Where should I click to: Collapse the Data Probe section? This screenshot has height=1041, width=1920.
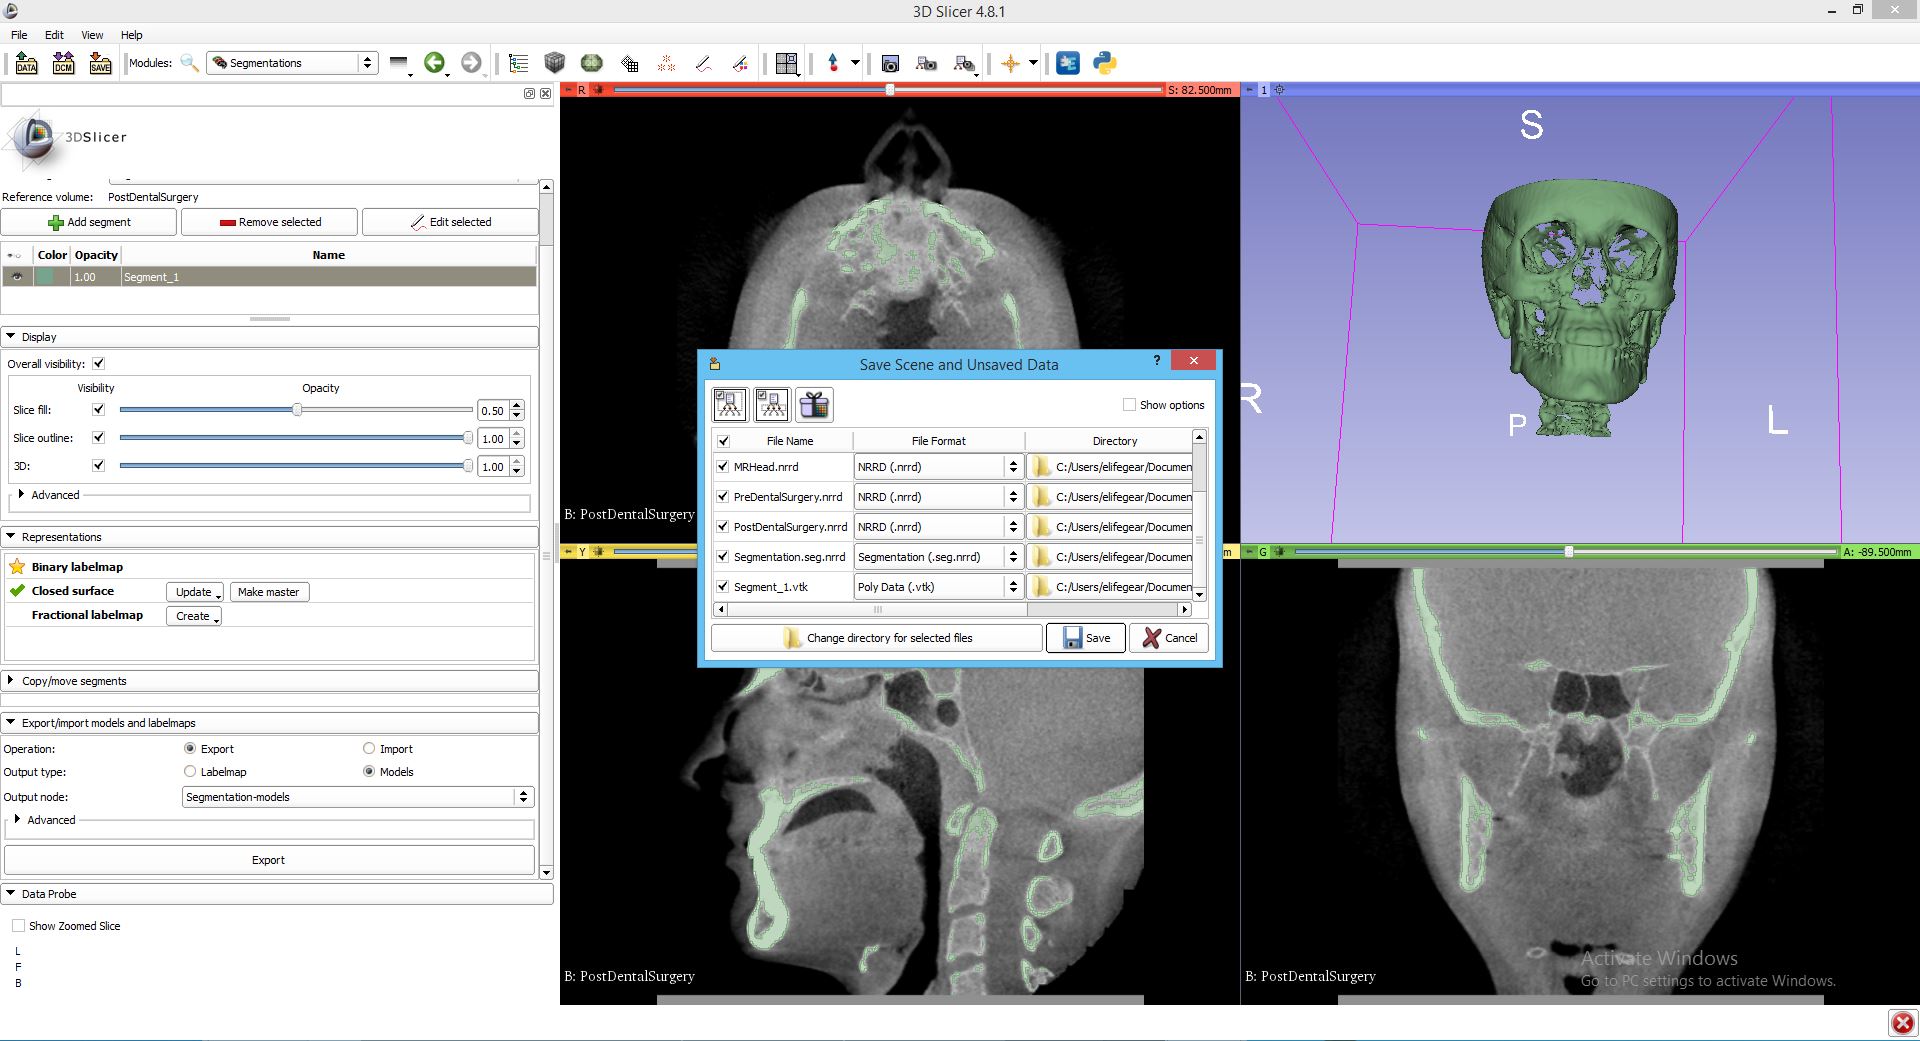click(277, 894)
